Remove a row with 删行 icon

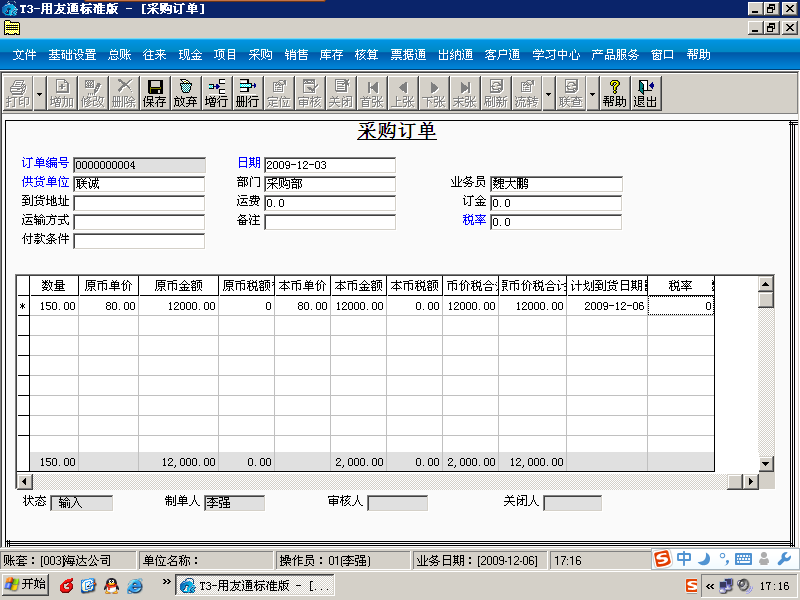(247, 93)
